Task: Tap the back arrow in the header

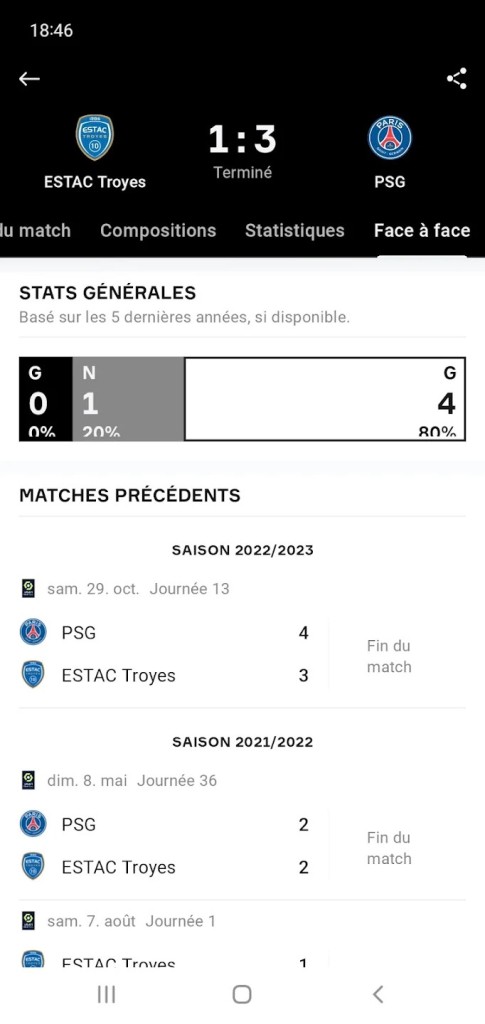Action: [29, 79]
